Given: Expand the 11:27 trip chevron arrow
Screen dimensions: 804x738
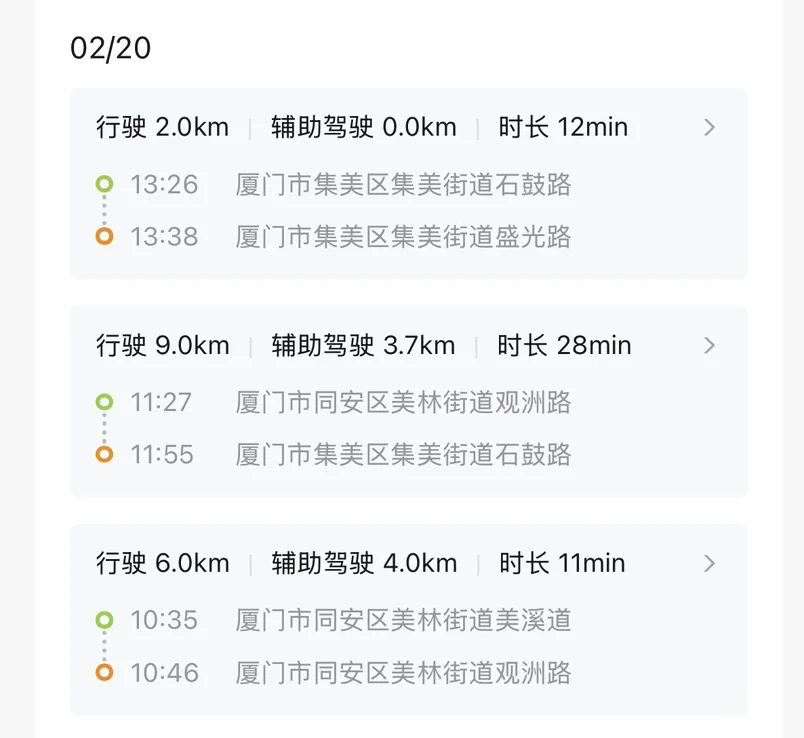Looking at the screenshot, I should (709, 345).
